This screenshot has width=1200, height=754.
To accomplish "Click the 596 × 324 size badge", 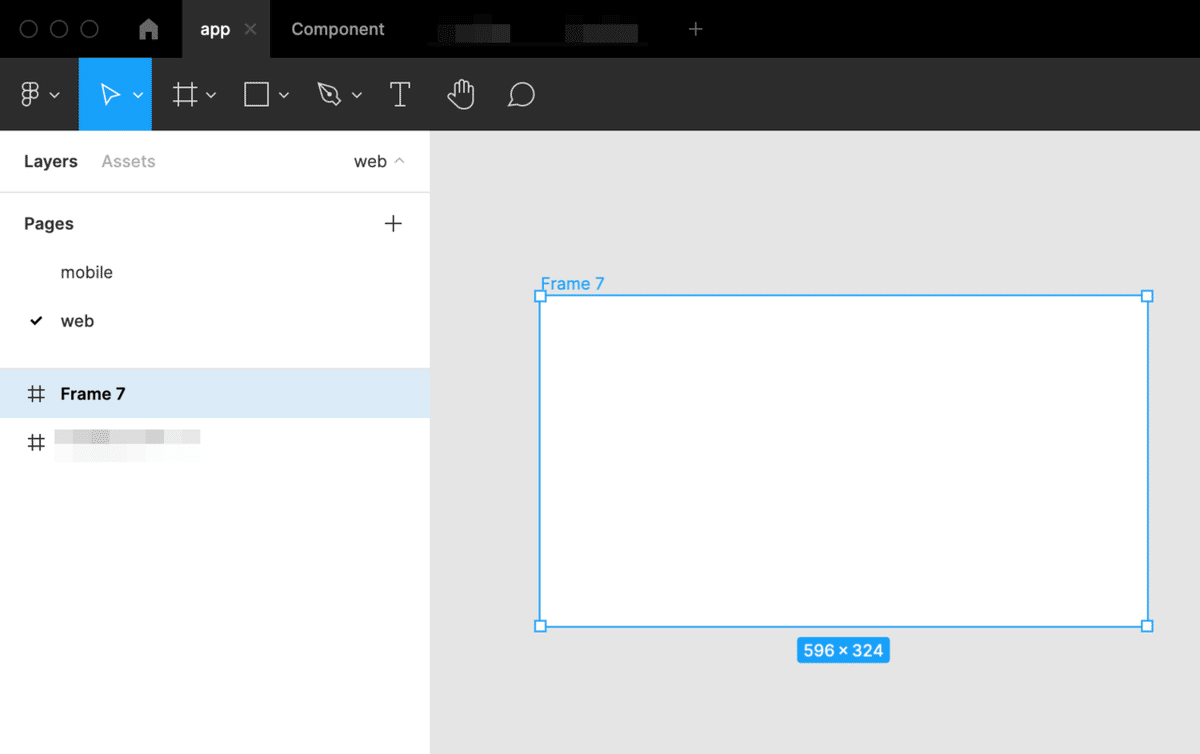I will (843, 650).
